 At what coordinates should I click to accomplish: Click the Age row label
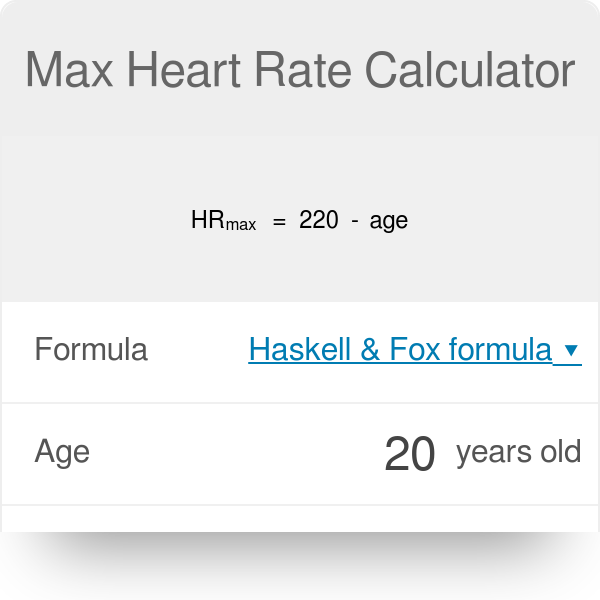pyautogui.click(x=62, y=452)
